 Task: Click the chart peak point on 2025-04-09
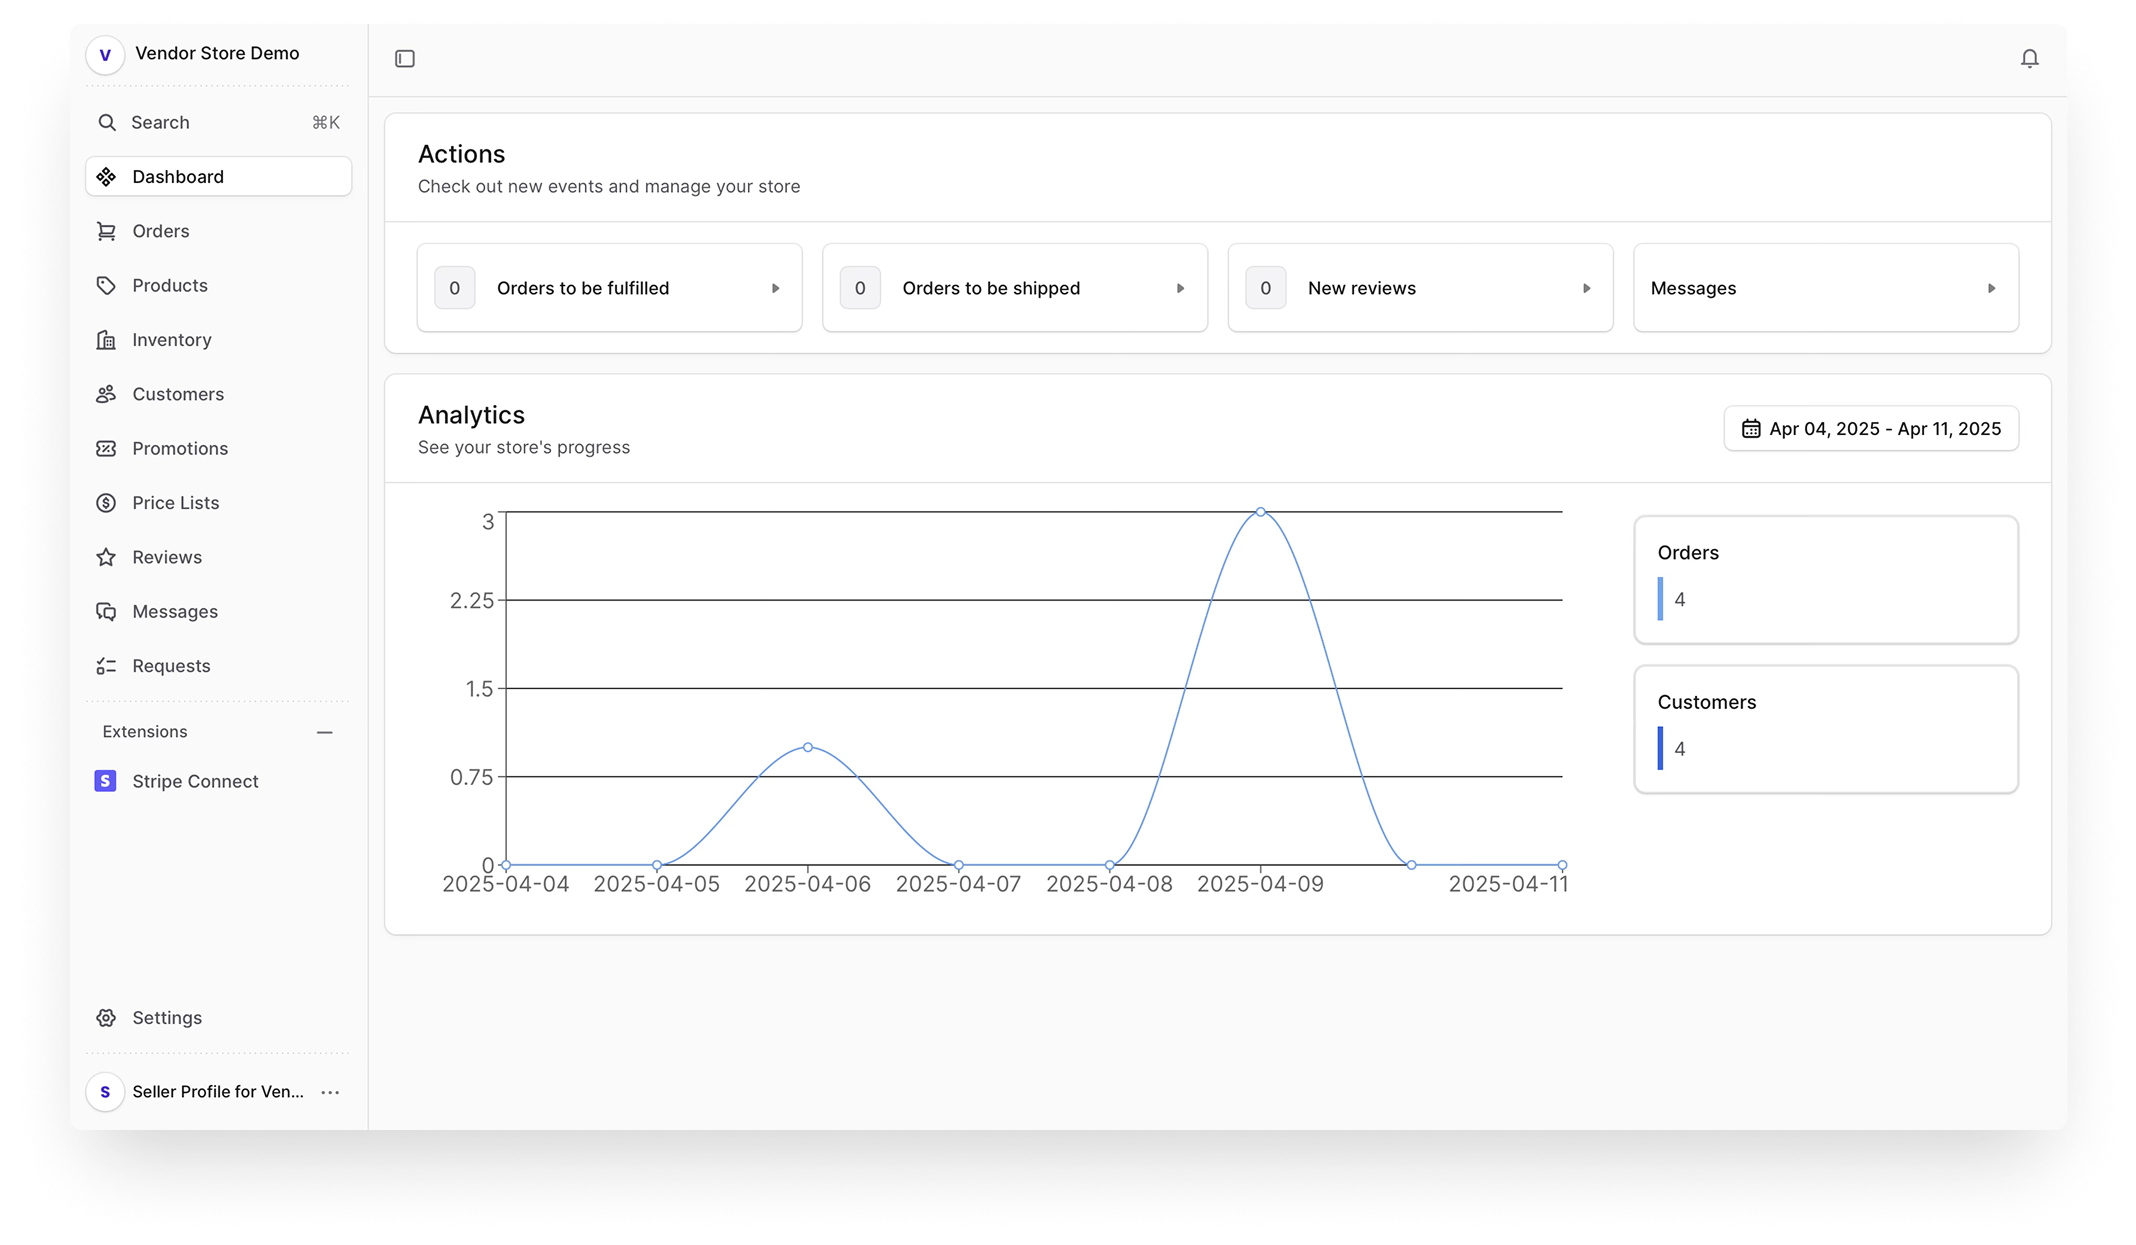click(x=1260, y=512)
